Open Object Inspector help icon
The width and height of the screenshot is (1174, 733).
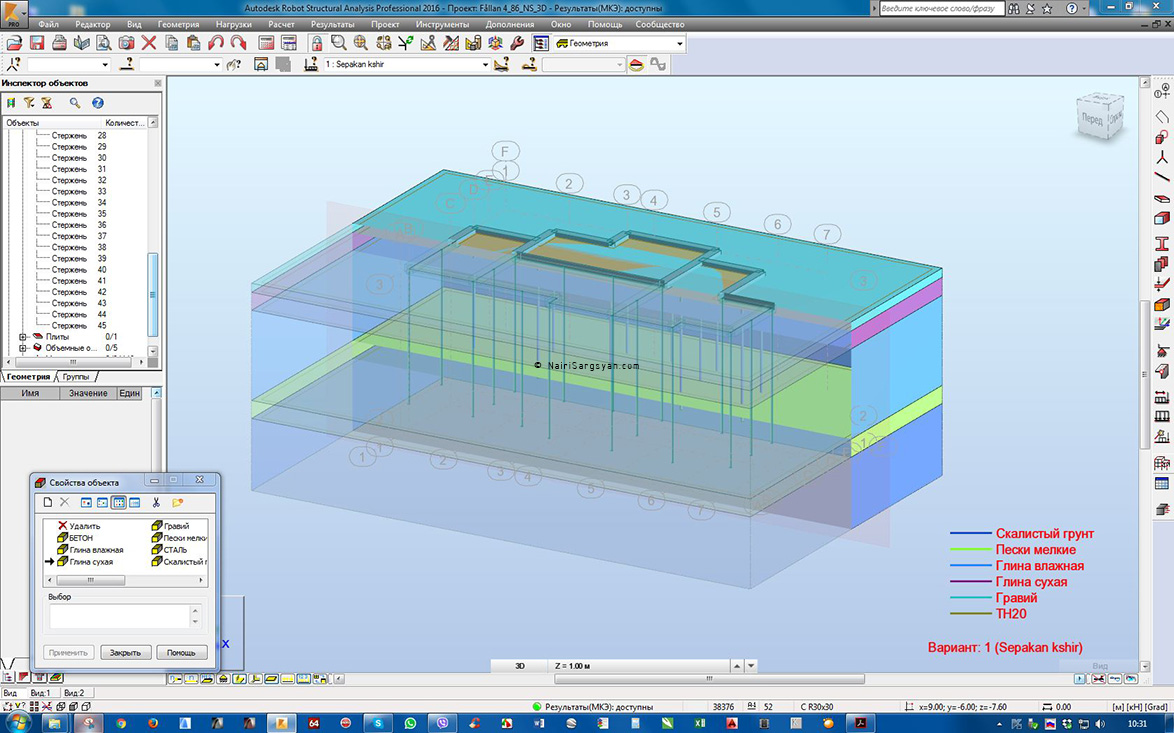(97, 103)
